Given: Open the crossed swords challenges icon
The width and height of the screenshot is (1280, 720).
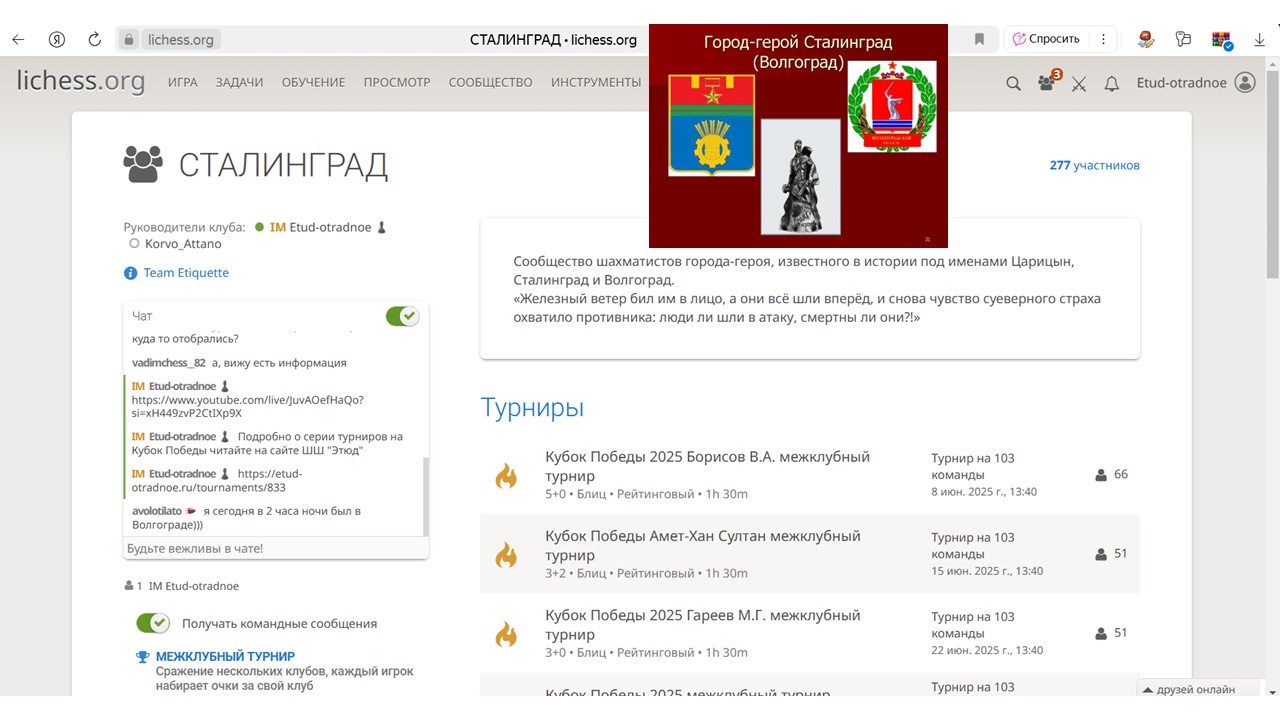Looking at the screenshot, I should point(1079,84).
